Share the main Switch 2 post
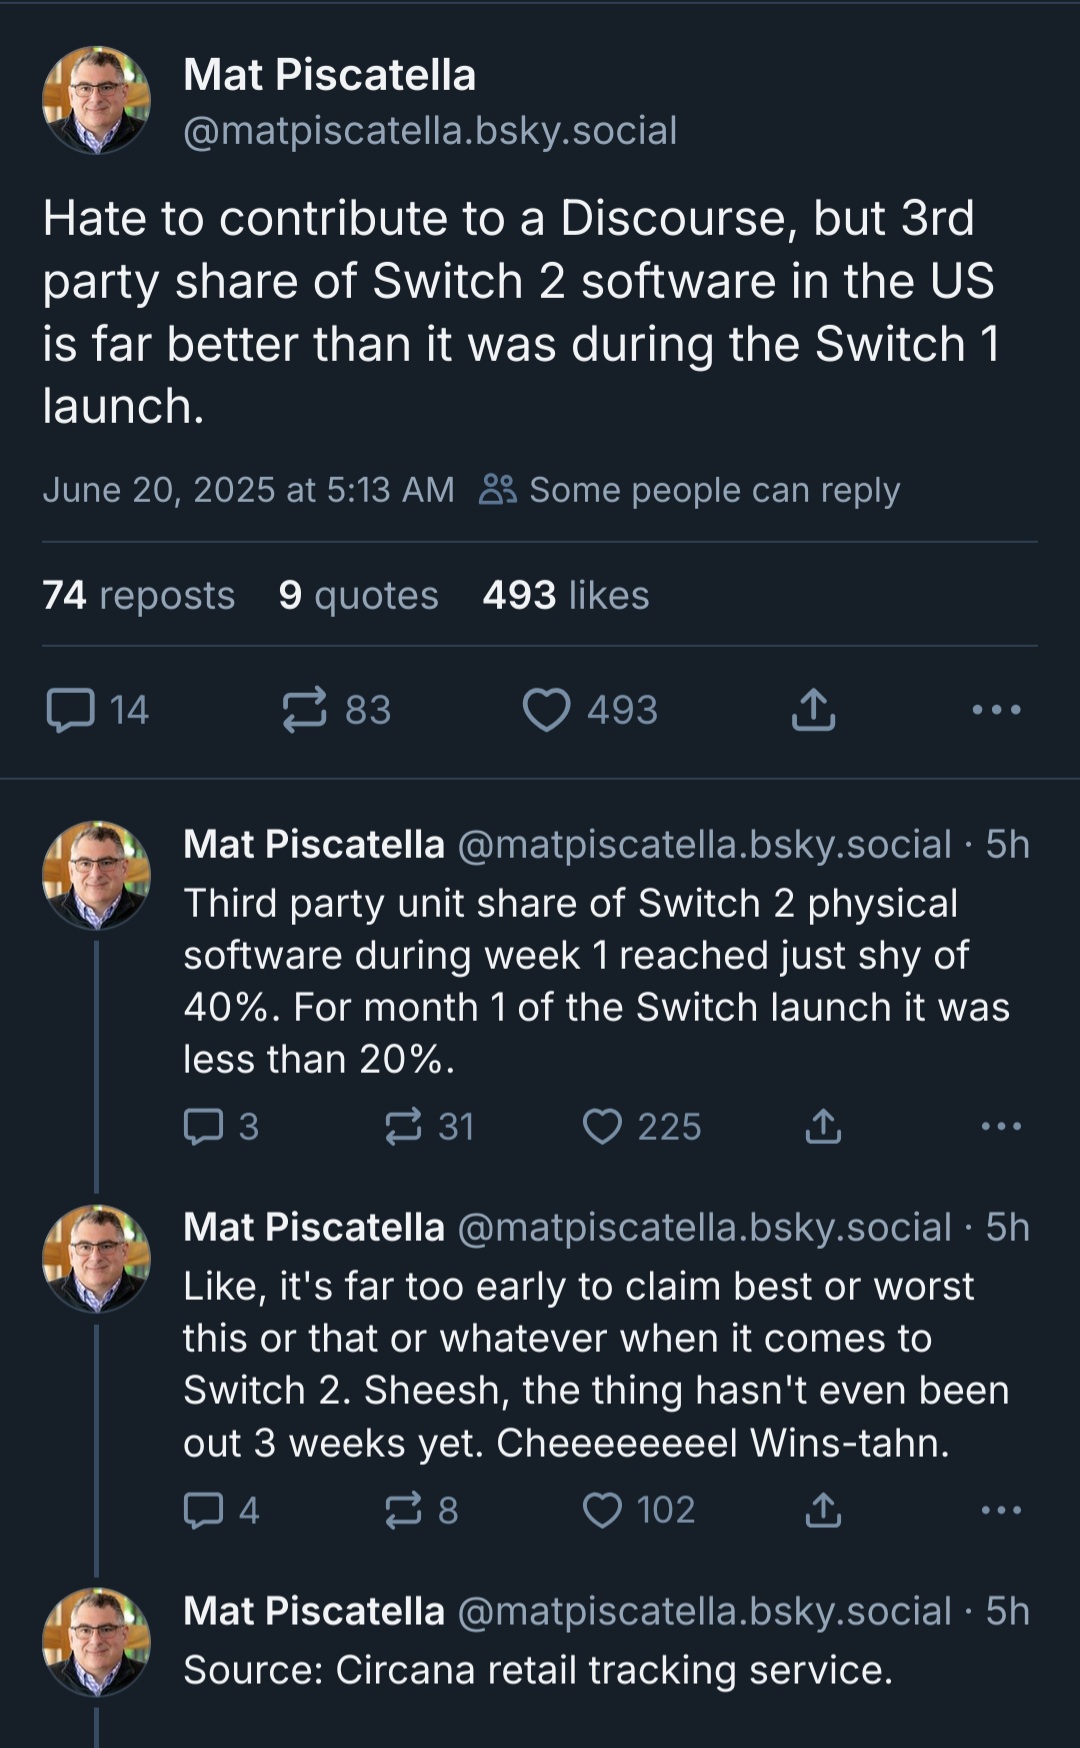Image resolution: width=1080 pixels, height=1748 pixels. (x=813, y=710)
